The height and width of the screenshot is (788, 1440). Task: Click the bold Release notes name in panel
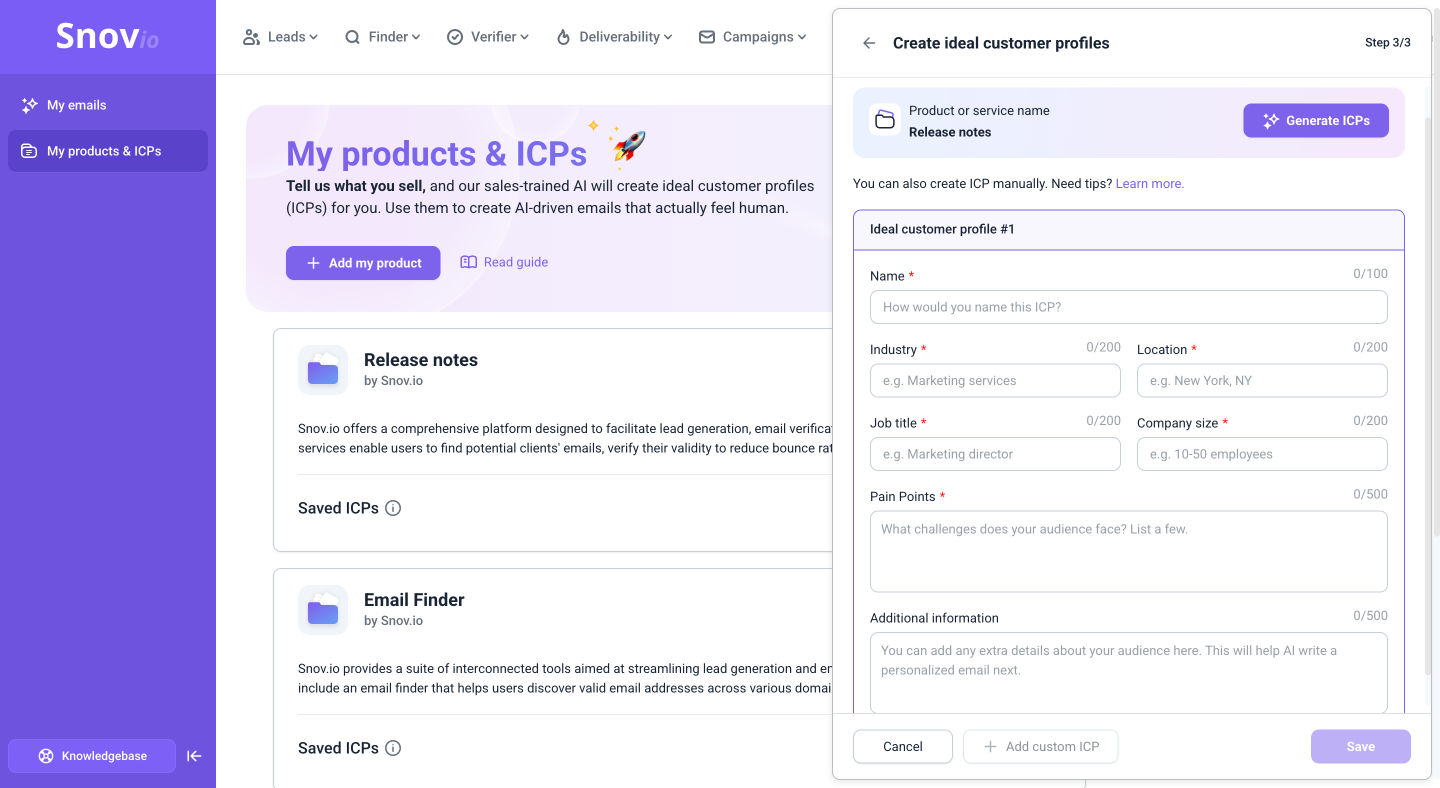[950, 132]
